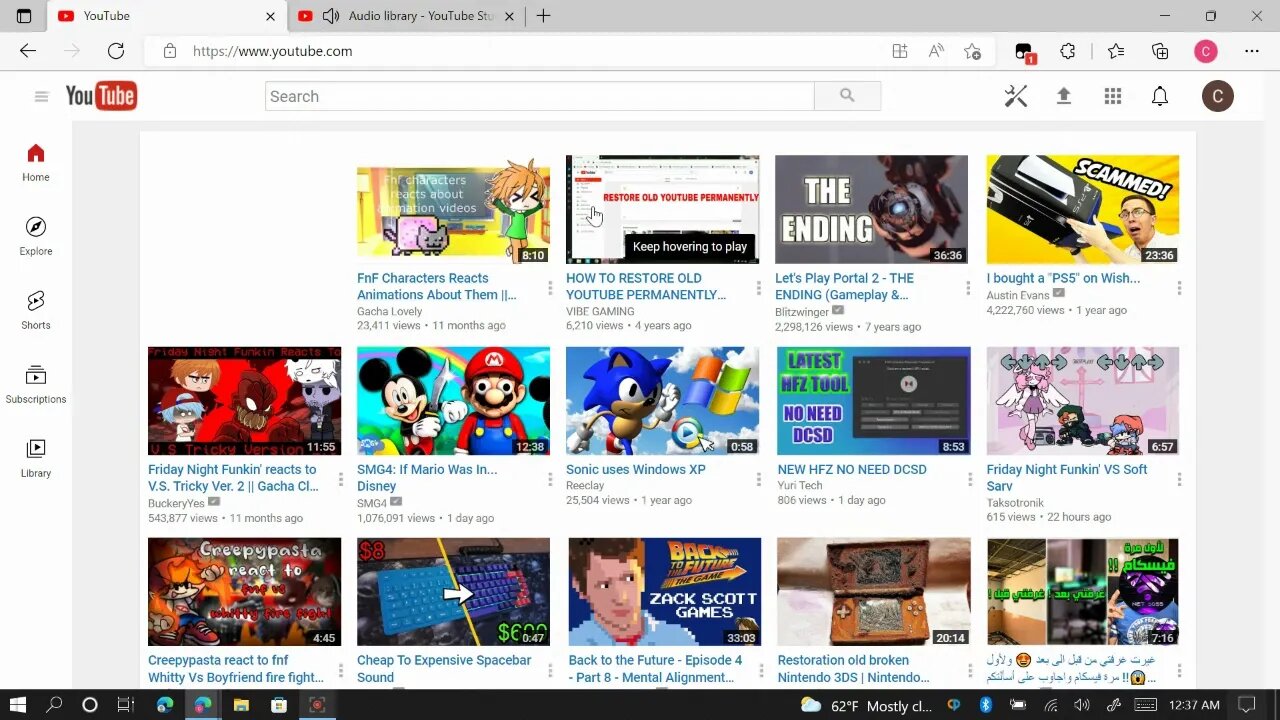1280x720 pixels.
Task: Open Task View on the taskbar
Action: [126, 705]
